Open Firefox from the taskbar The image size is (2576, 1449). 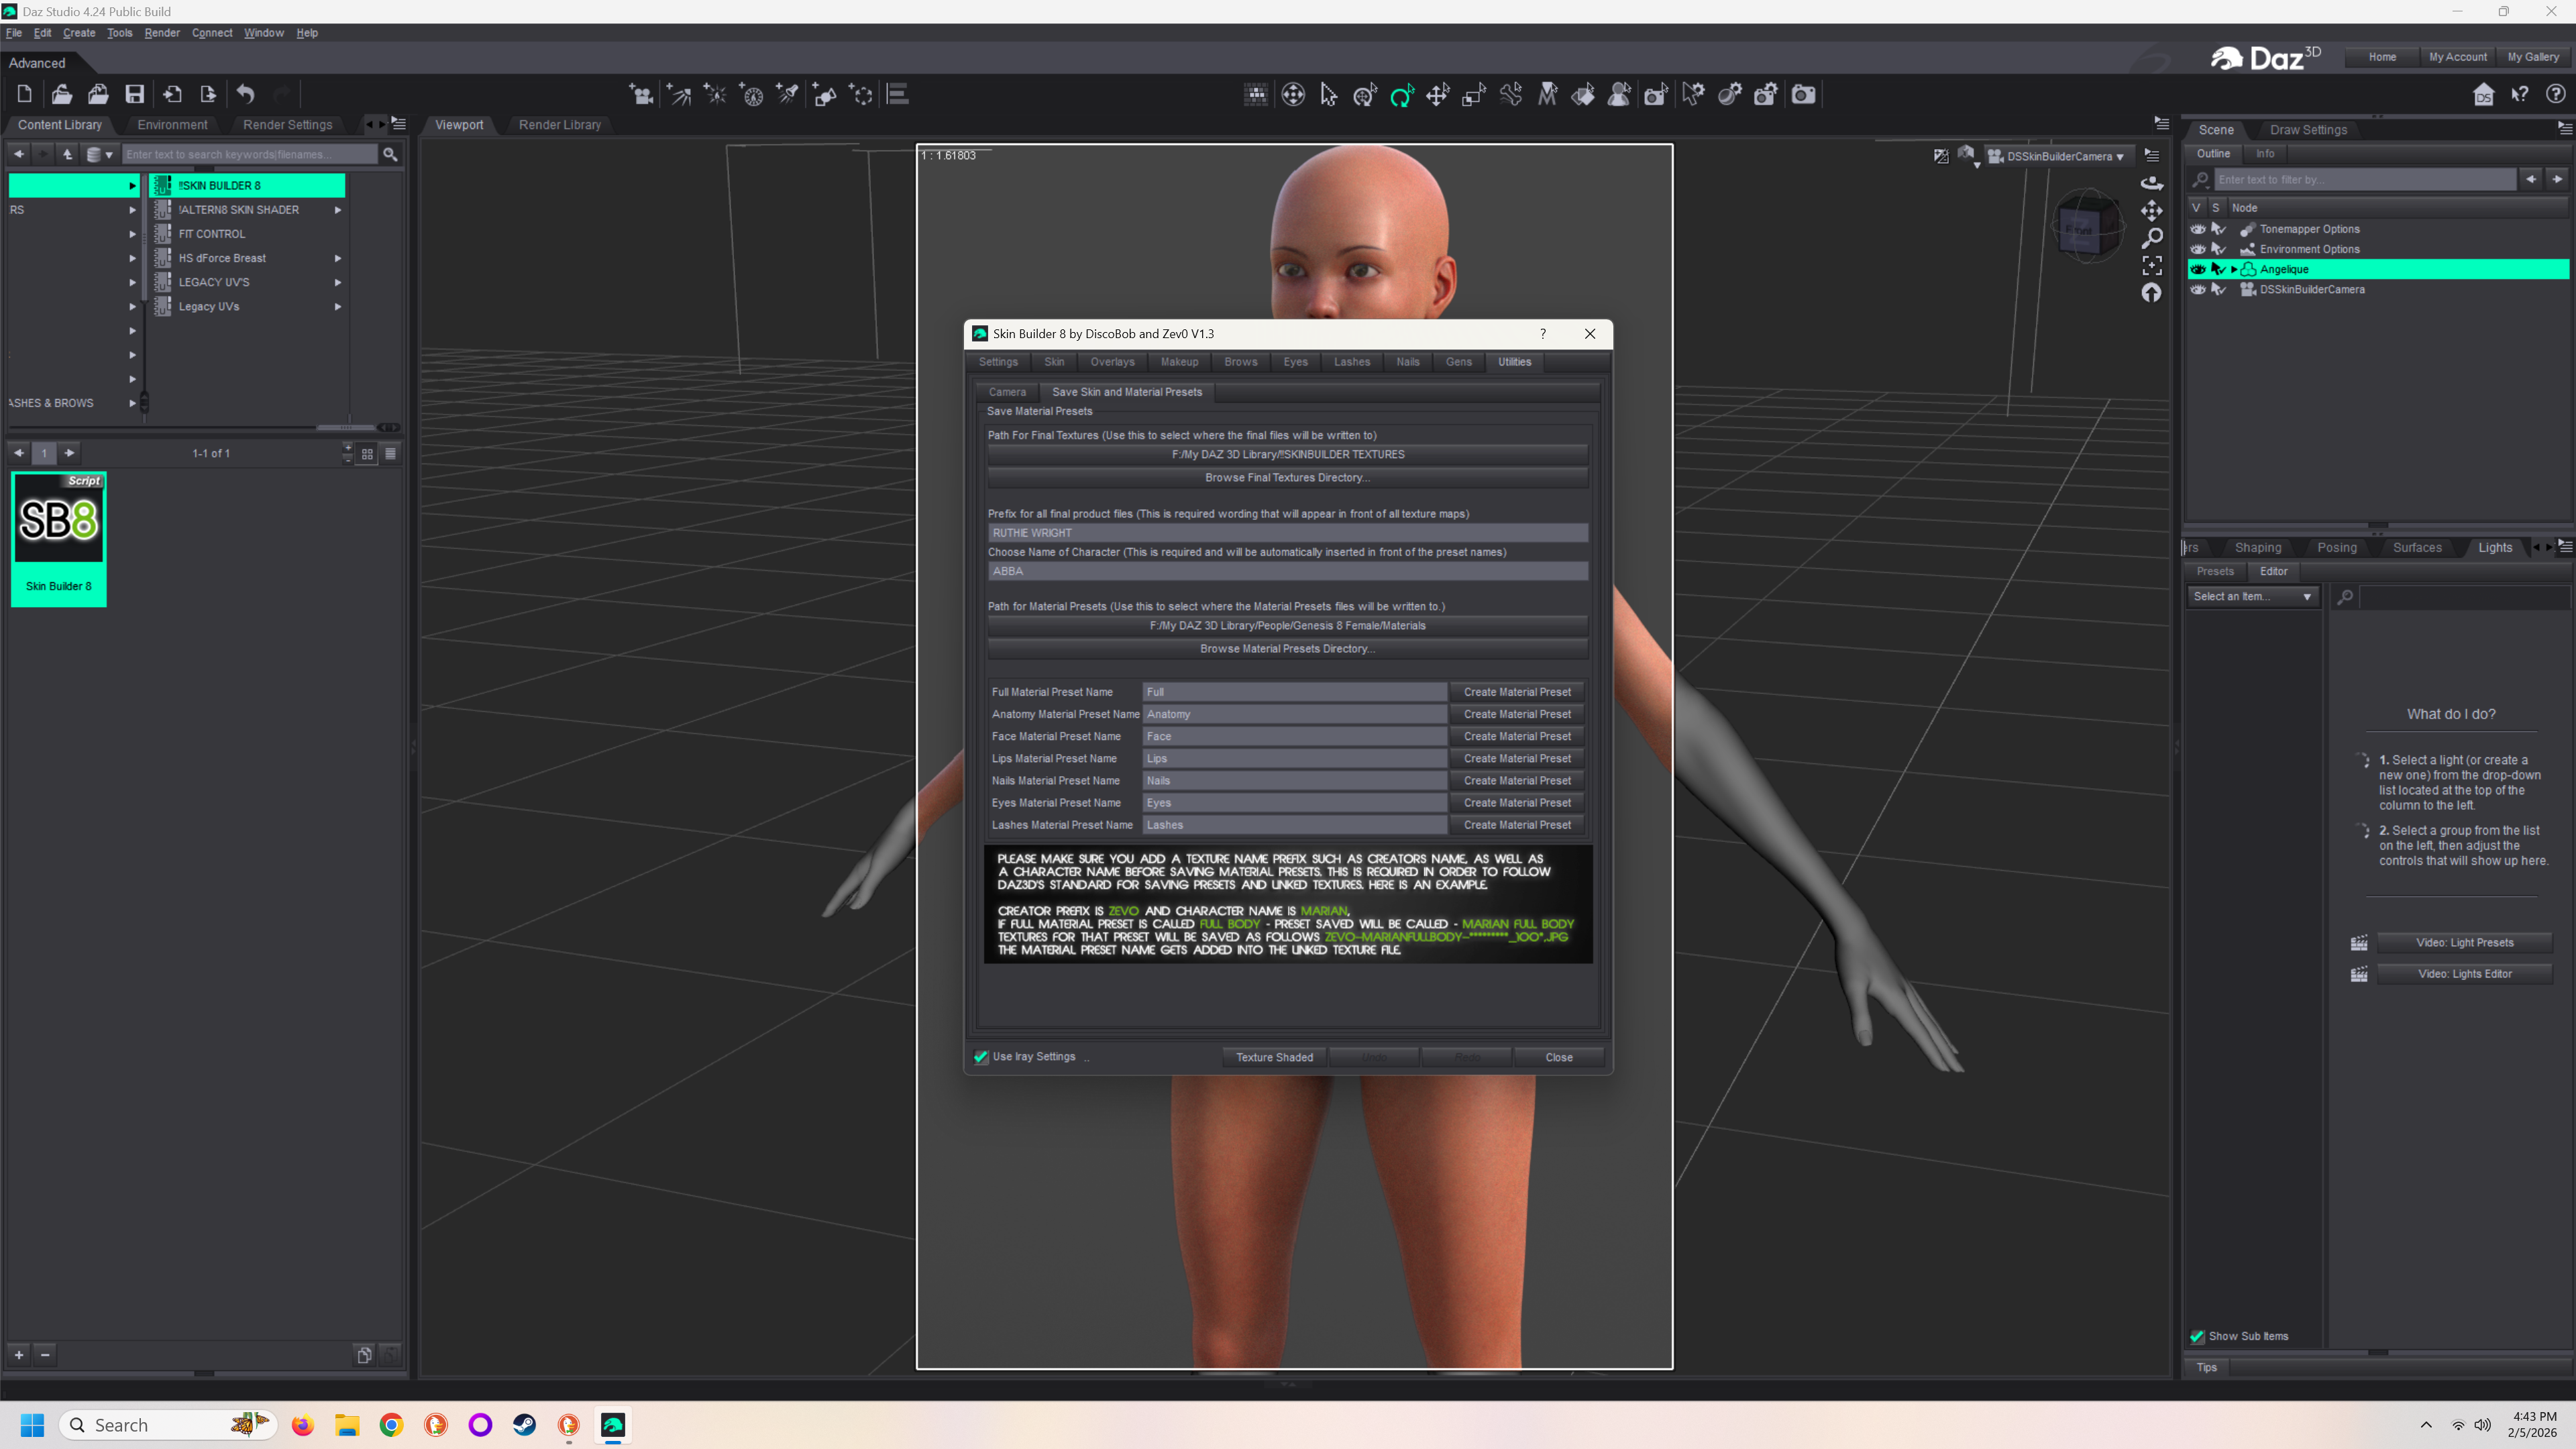302,1425
